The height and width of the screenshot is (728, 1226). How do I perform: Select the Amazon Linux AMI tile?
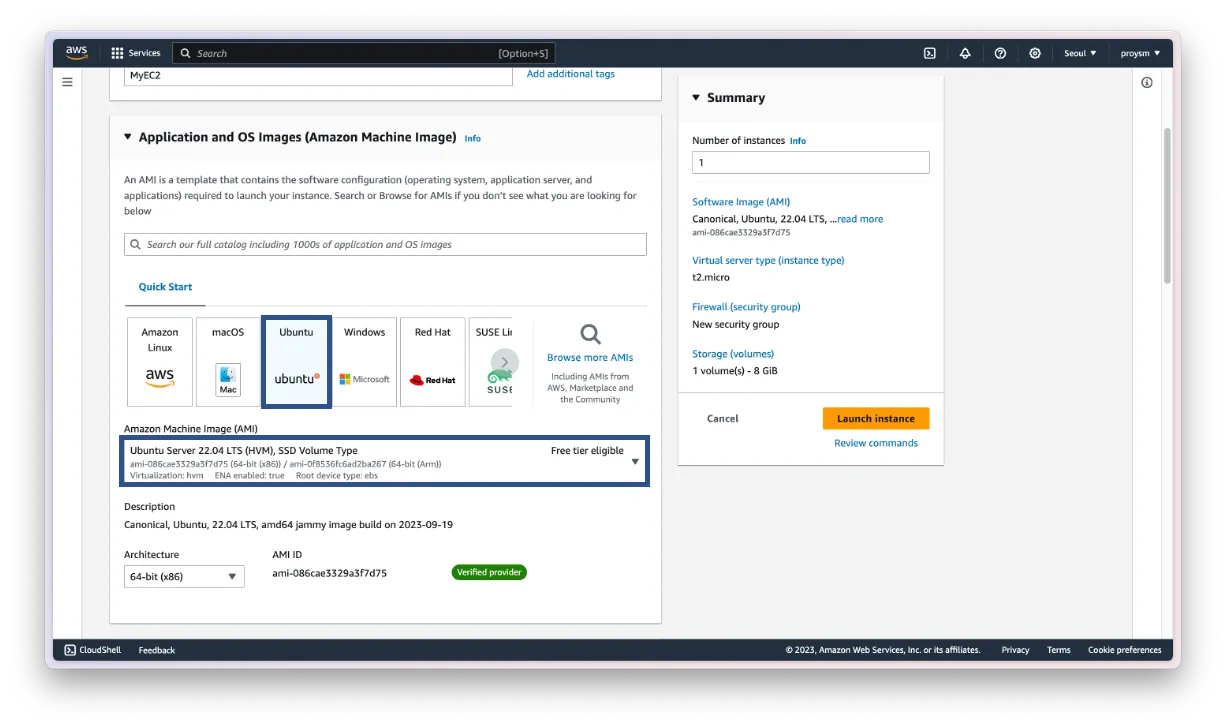point(160,362)
